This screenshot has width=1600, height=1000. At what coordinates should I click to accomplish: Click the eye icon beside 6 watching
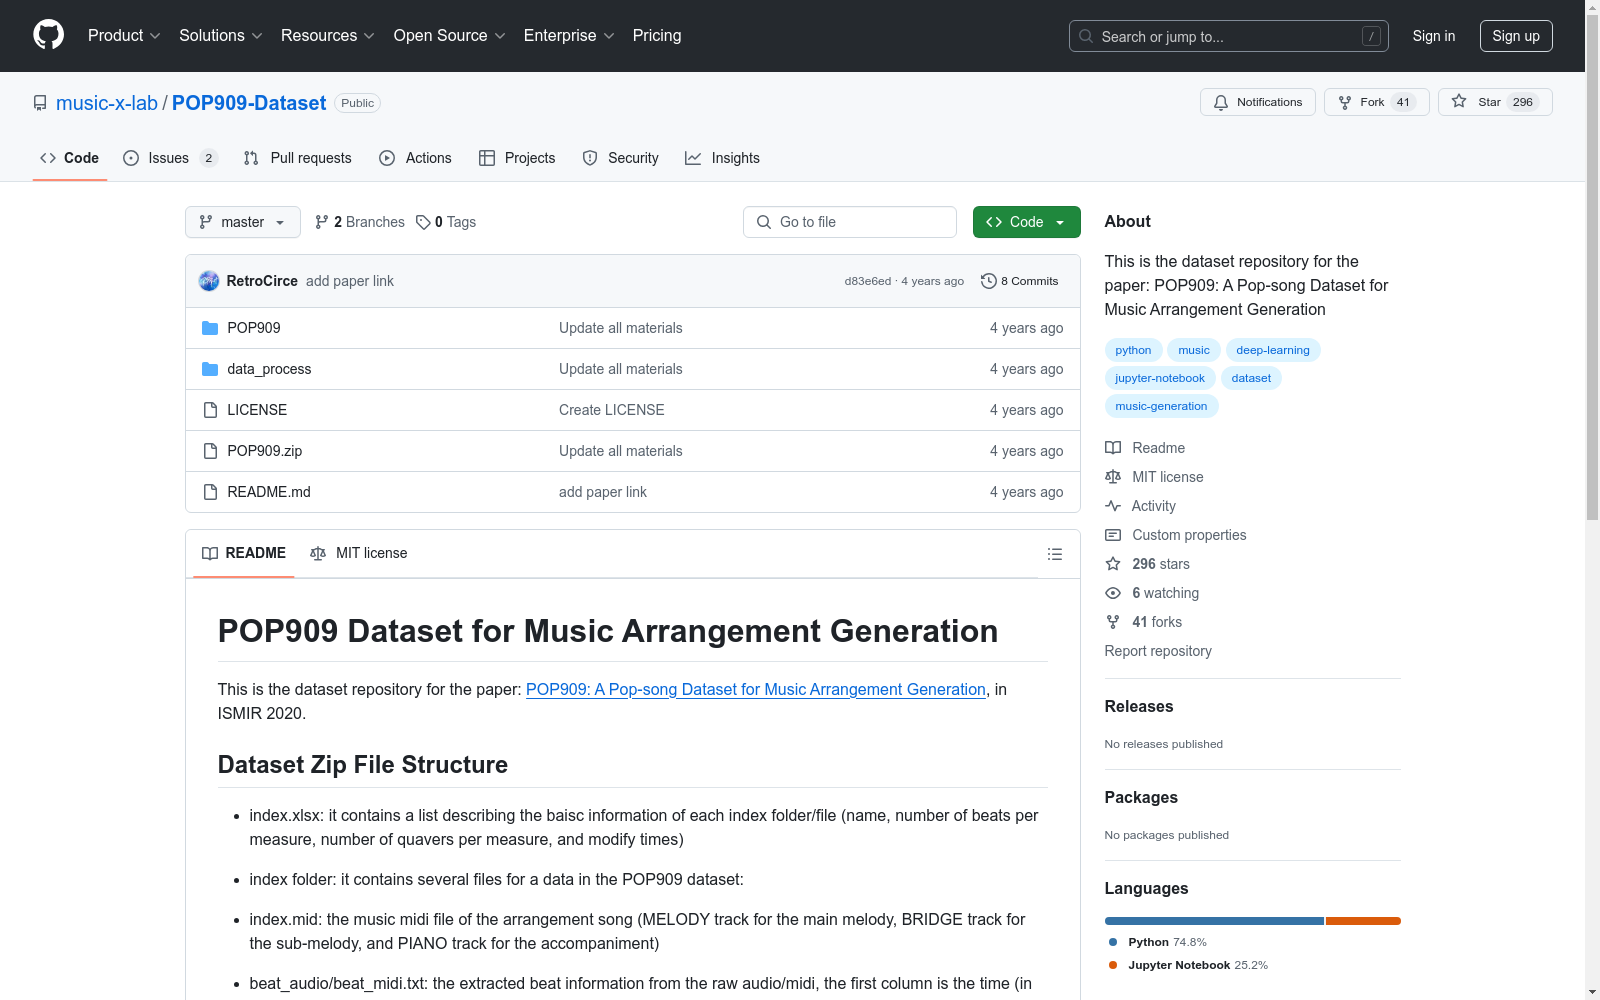pos(1113,593)
